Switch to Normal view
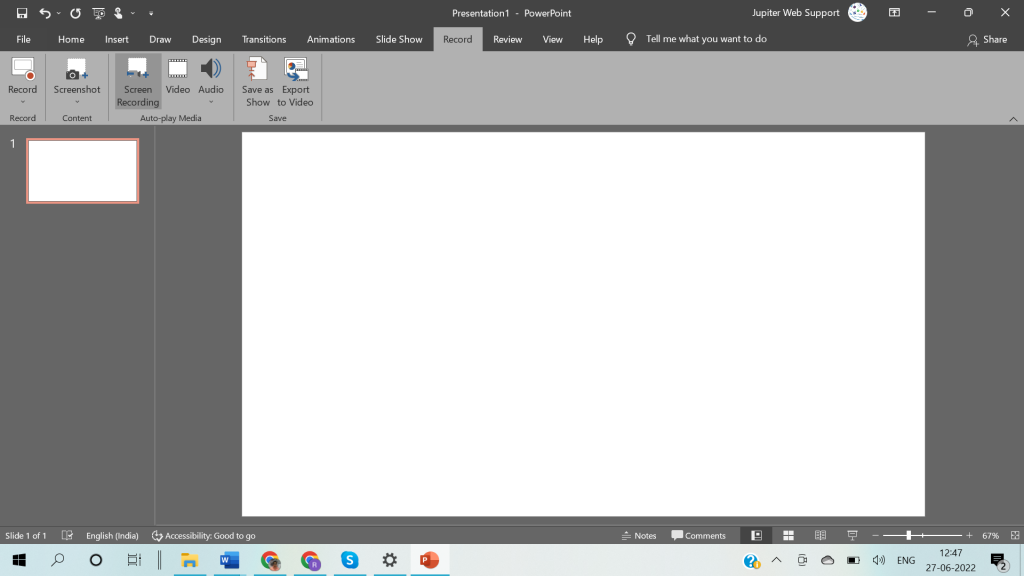The image size is (1024, 576). pyautogui.click(x=756, y=536)
